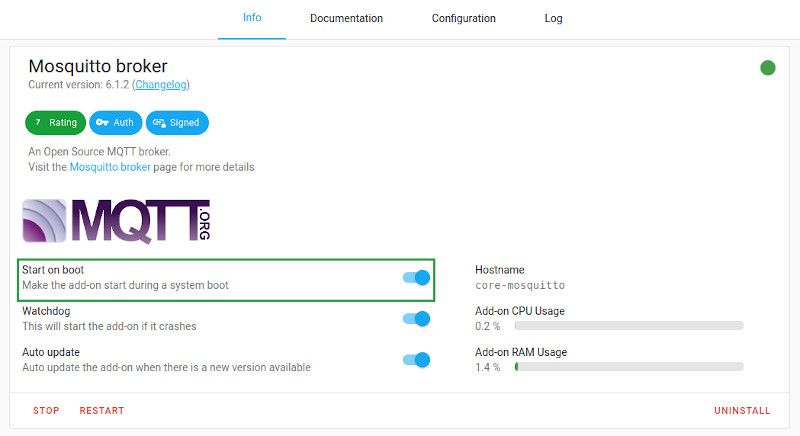Click the 'Add-on CPU Usage' label
Screen dimensions: 800x436
point(520,311)
